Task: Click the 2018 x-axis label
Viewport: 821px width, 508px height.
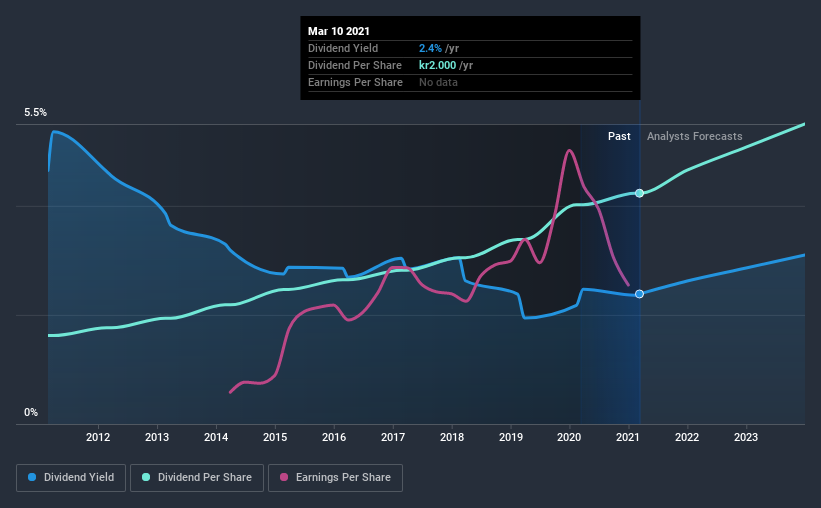Action: click(452, 437)
